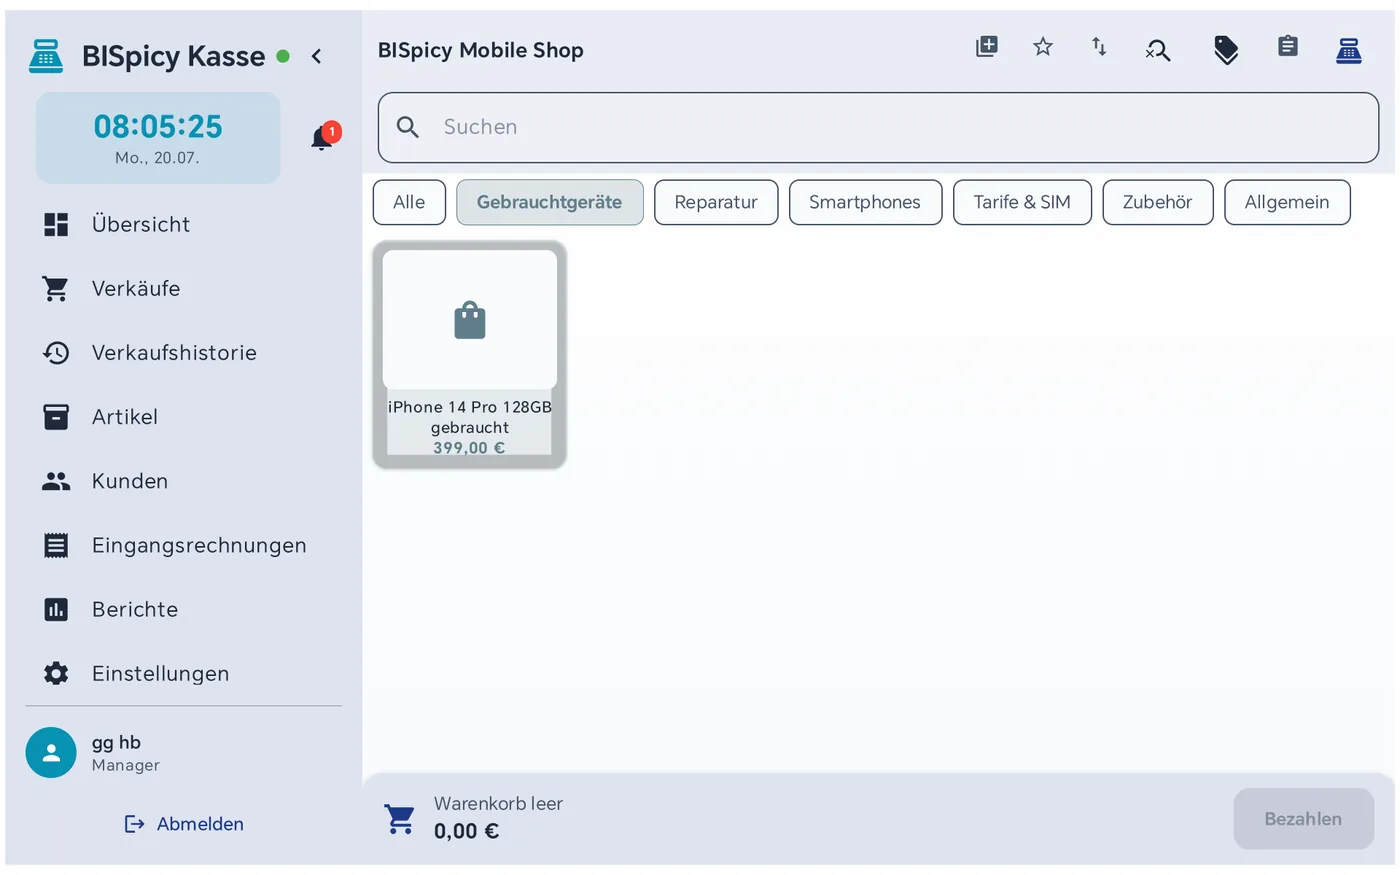1400x875 pixels.
Task: Open notifications via the bell icon
Action: 323,137
